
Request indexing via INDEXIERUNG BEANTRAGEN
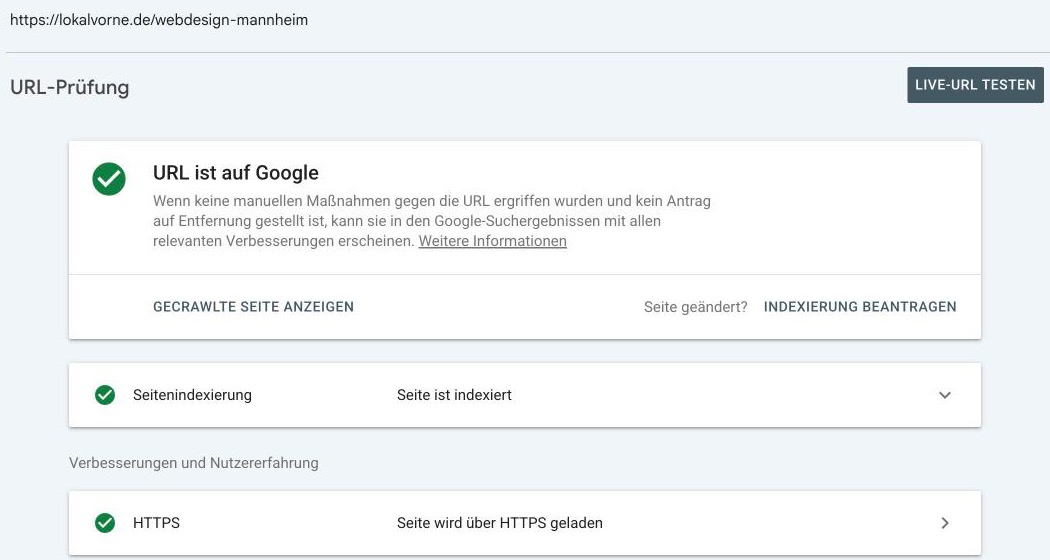(860, 307)
